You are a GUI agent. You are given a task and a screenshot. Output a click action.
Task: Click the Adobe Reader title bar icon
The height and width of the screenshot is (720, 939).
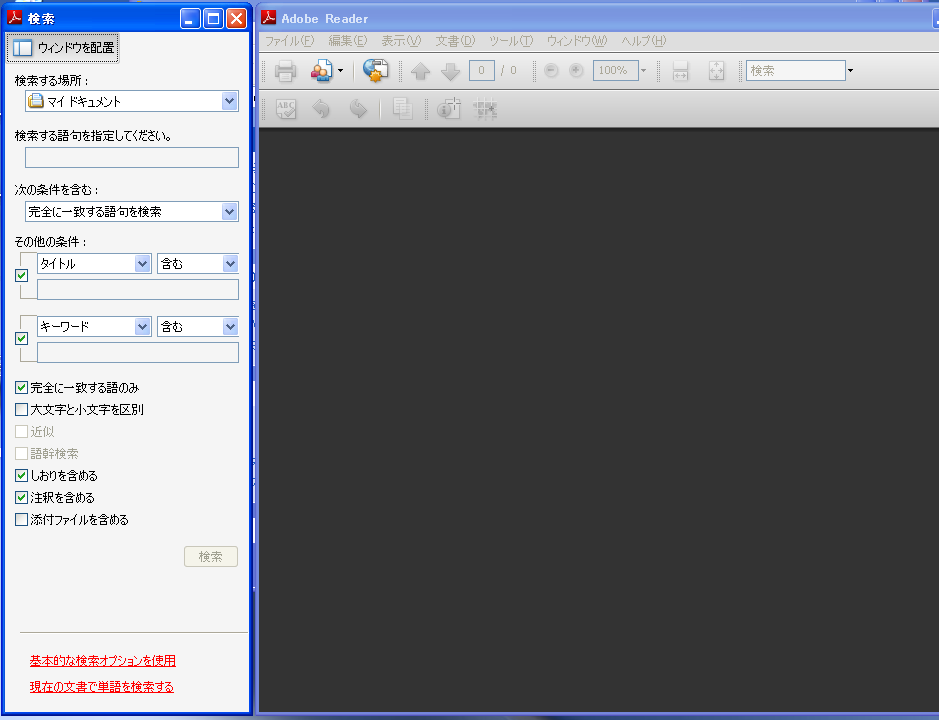tap(269, 18)
